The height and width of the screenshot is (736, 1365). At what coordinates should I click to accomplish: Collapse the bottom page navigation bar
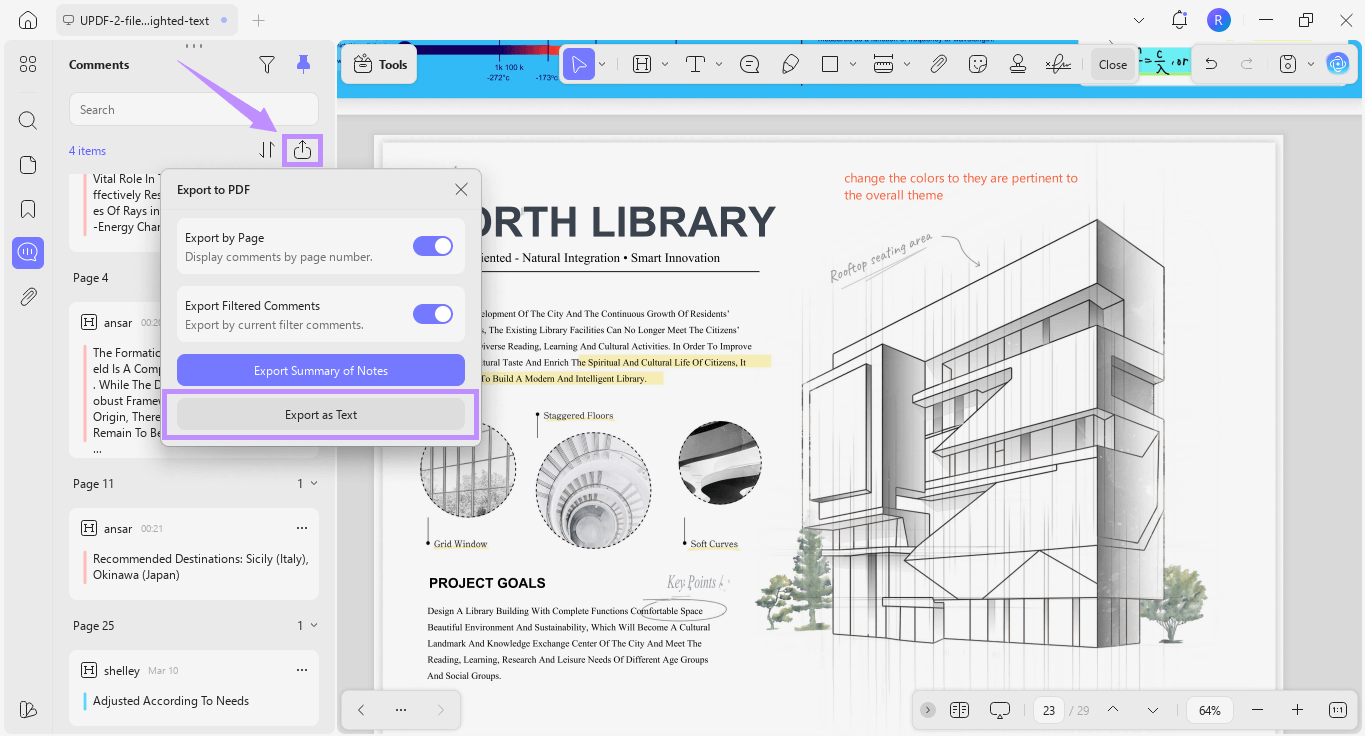tap(928, 710)
